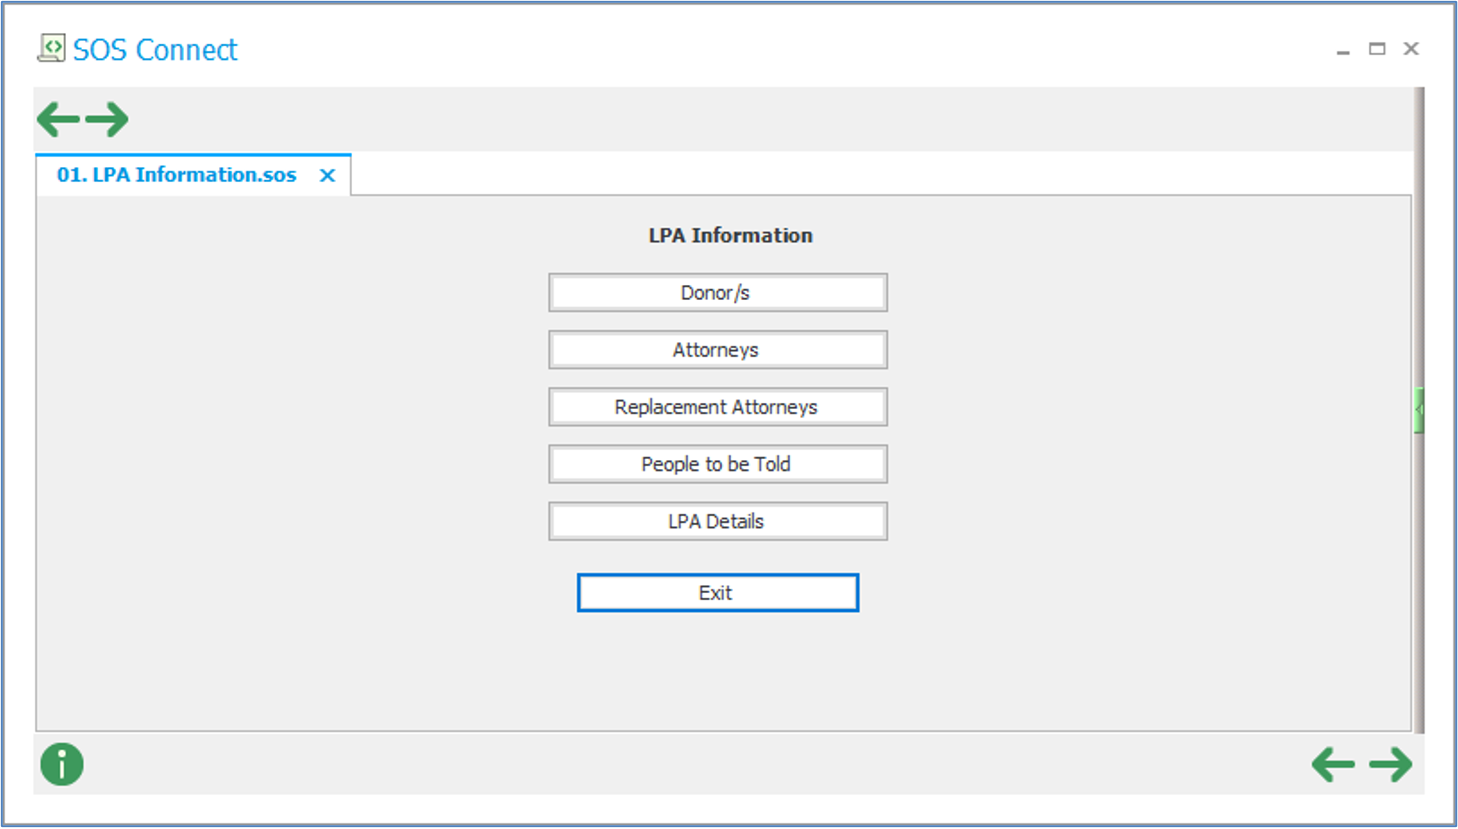Expand the green side panel handle
Screen dimensions: 1458x829
pyautogui.click(x=1419, y=410)
